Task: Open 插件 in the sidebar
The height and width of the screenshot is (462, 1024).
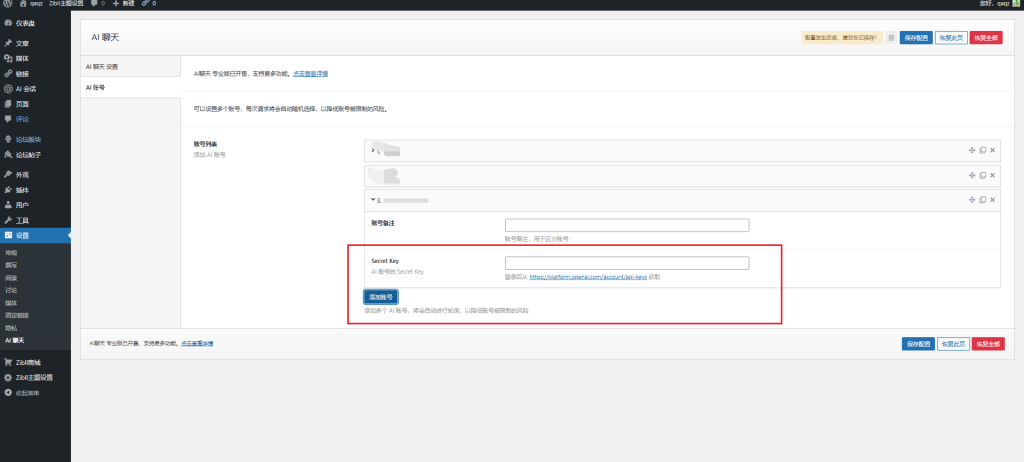Action: pyautogui.click(x=22, y=189)
